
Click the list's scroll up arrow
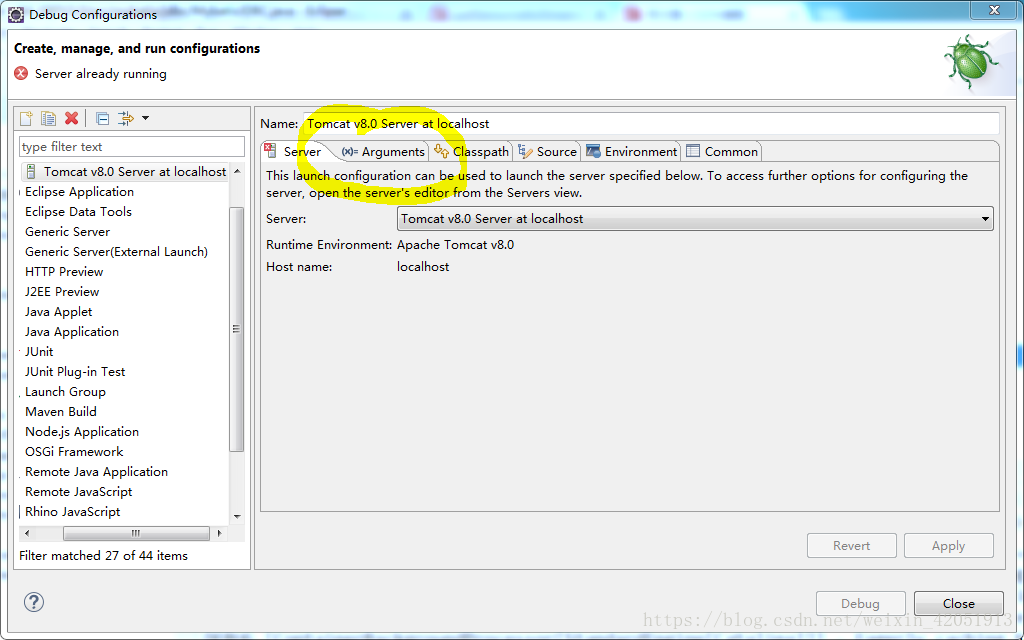point(237,171)
